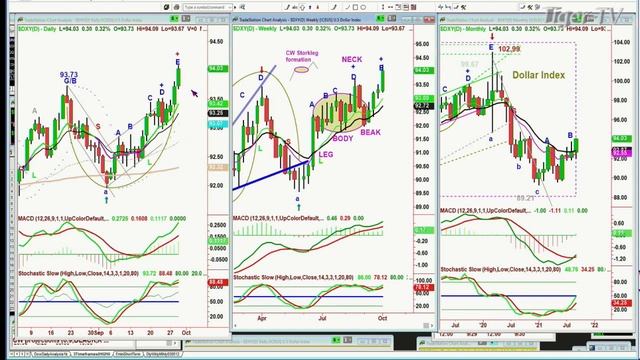Screen dimensions: 640x360
Task: Select the outlined up-arrow drawing tool
Action: tap(302, 7)
